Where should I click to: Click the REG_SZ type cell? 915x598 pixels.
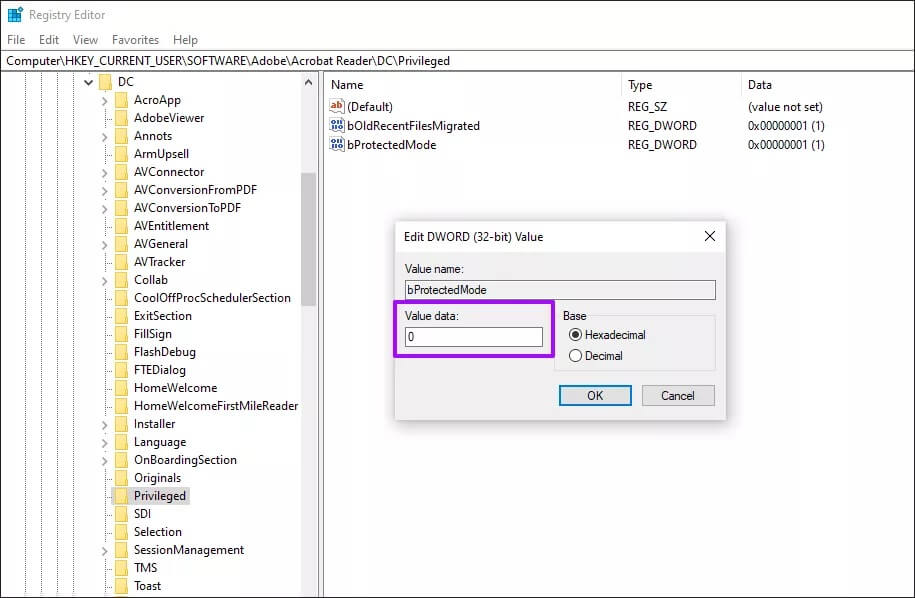point(647,107)
